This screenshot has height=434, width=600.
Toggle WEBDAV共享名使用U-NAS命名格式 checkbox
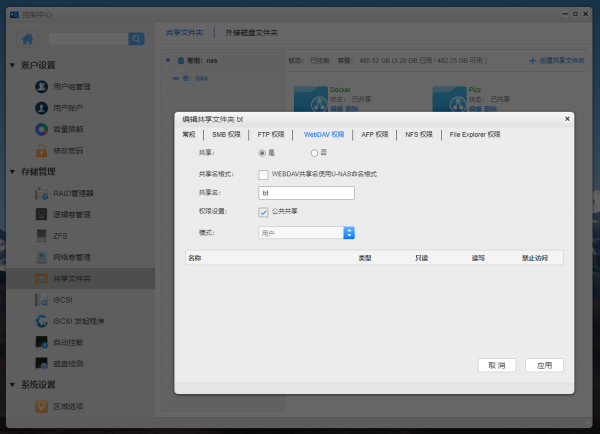[263, 175]
